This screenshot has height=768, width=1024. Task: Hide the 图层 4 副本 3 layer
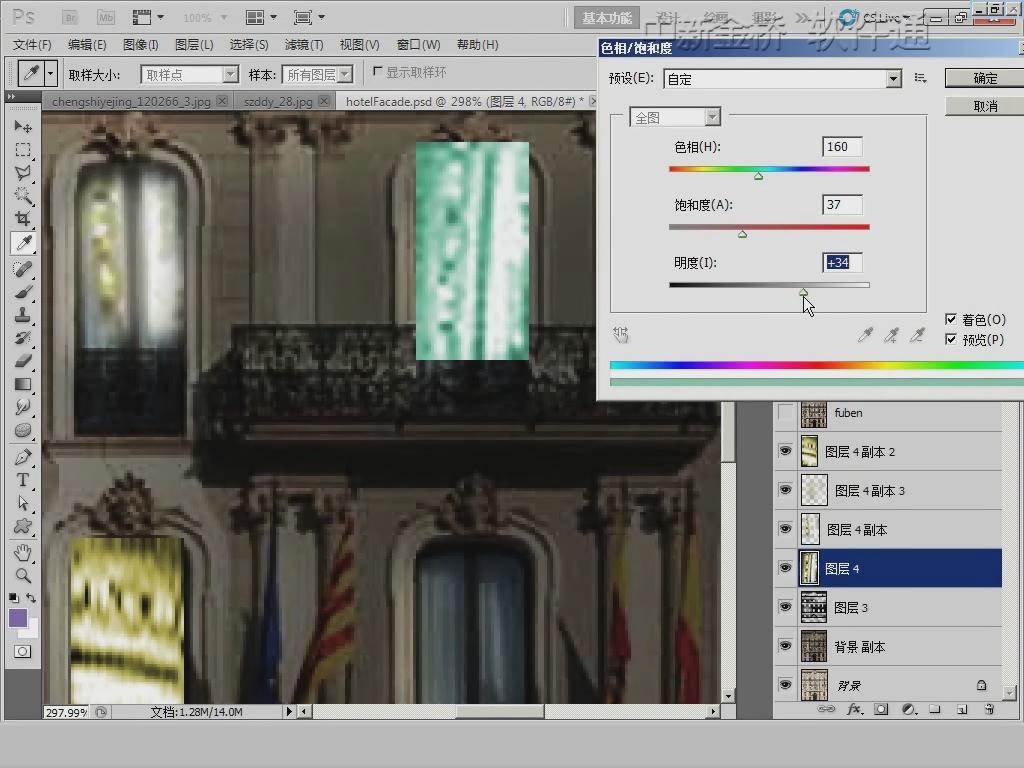[785, 490]
